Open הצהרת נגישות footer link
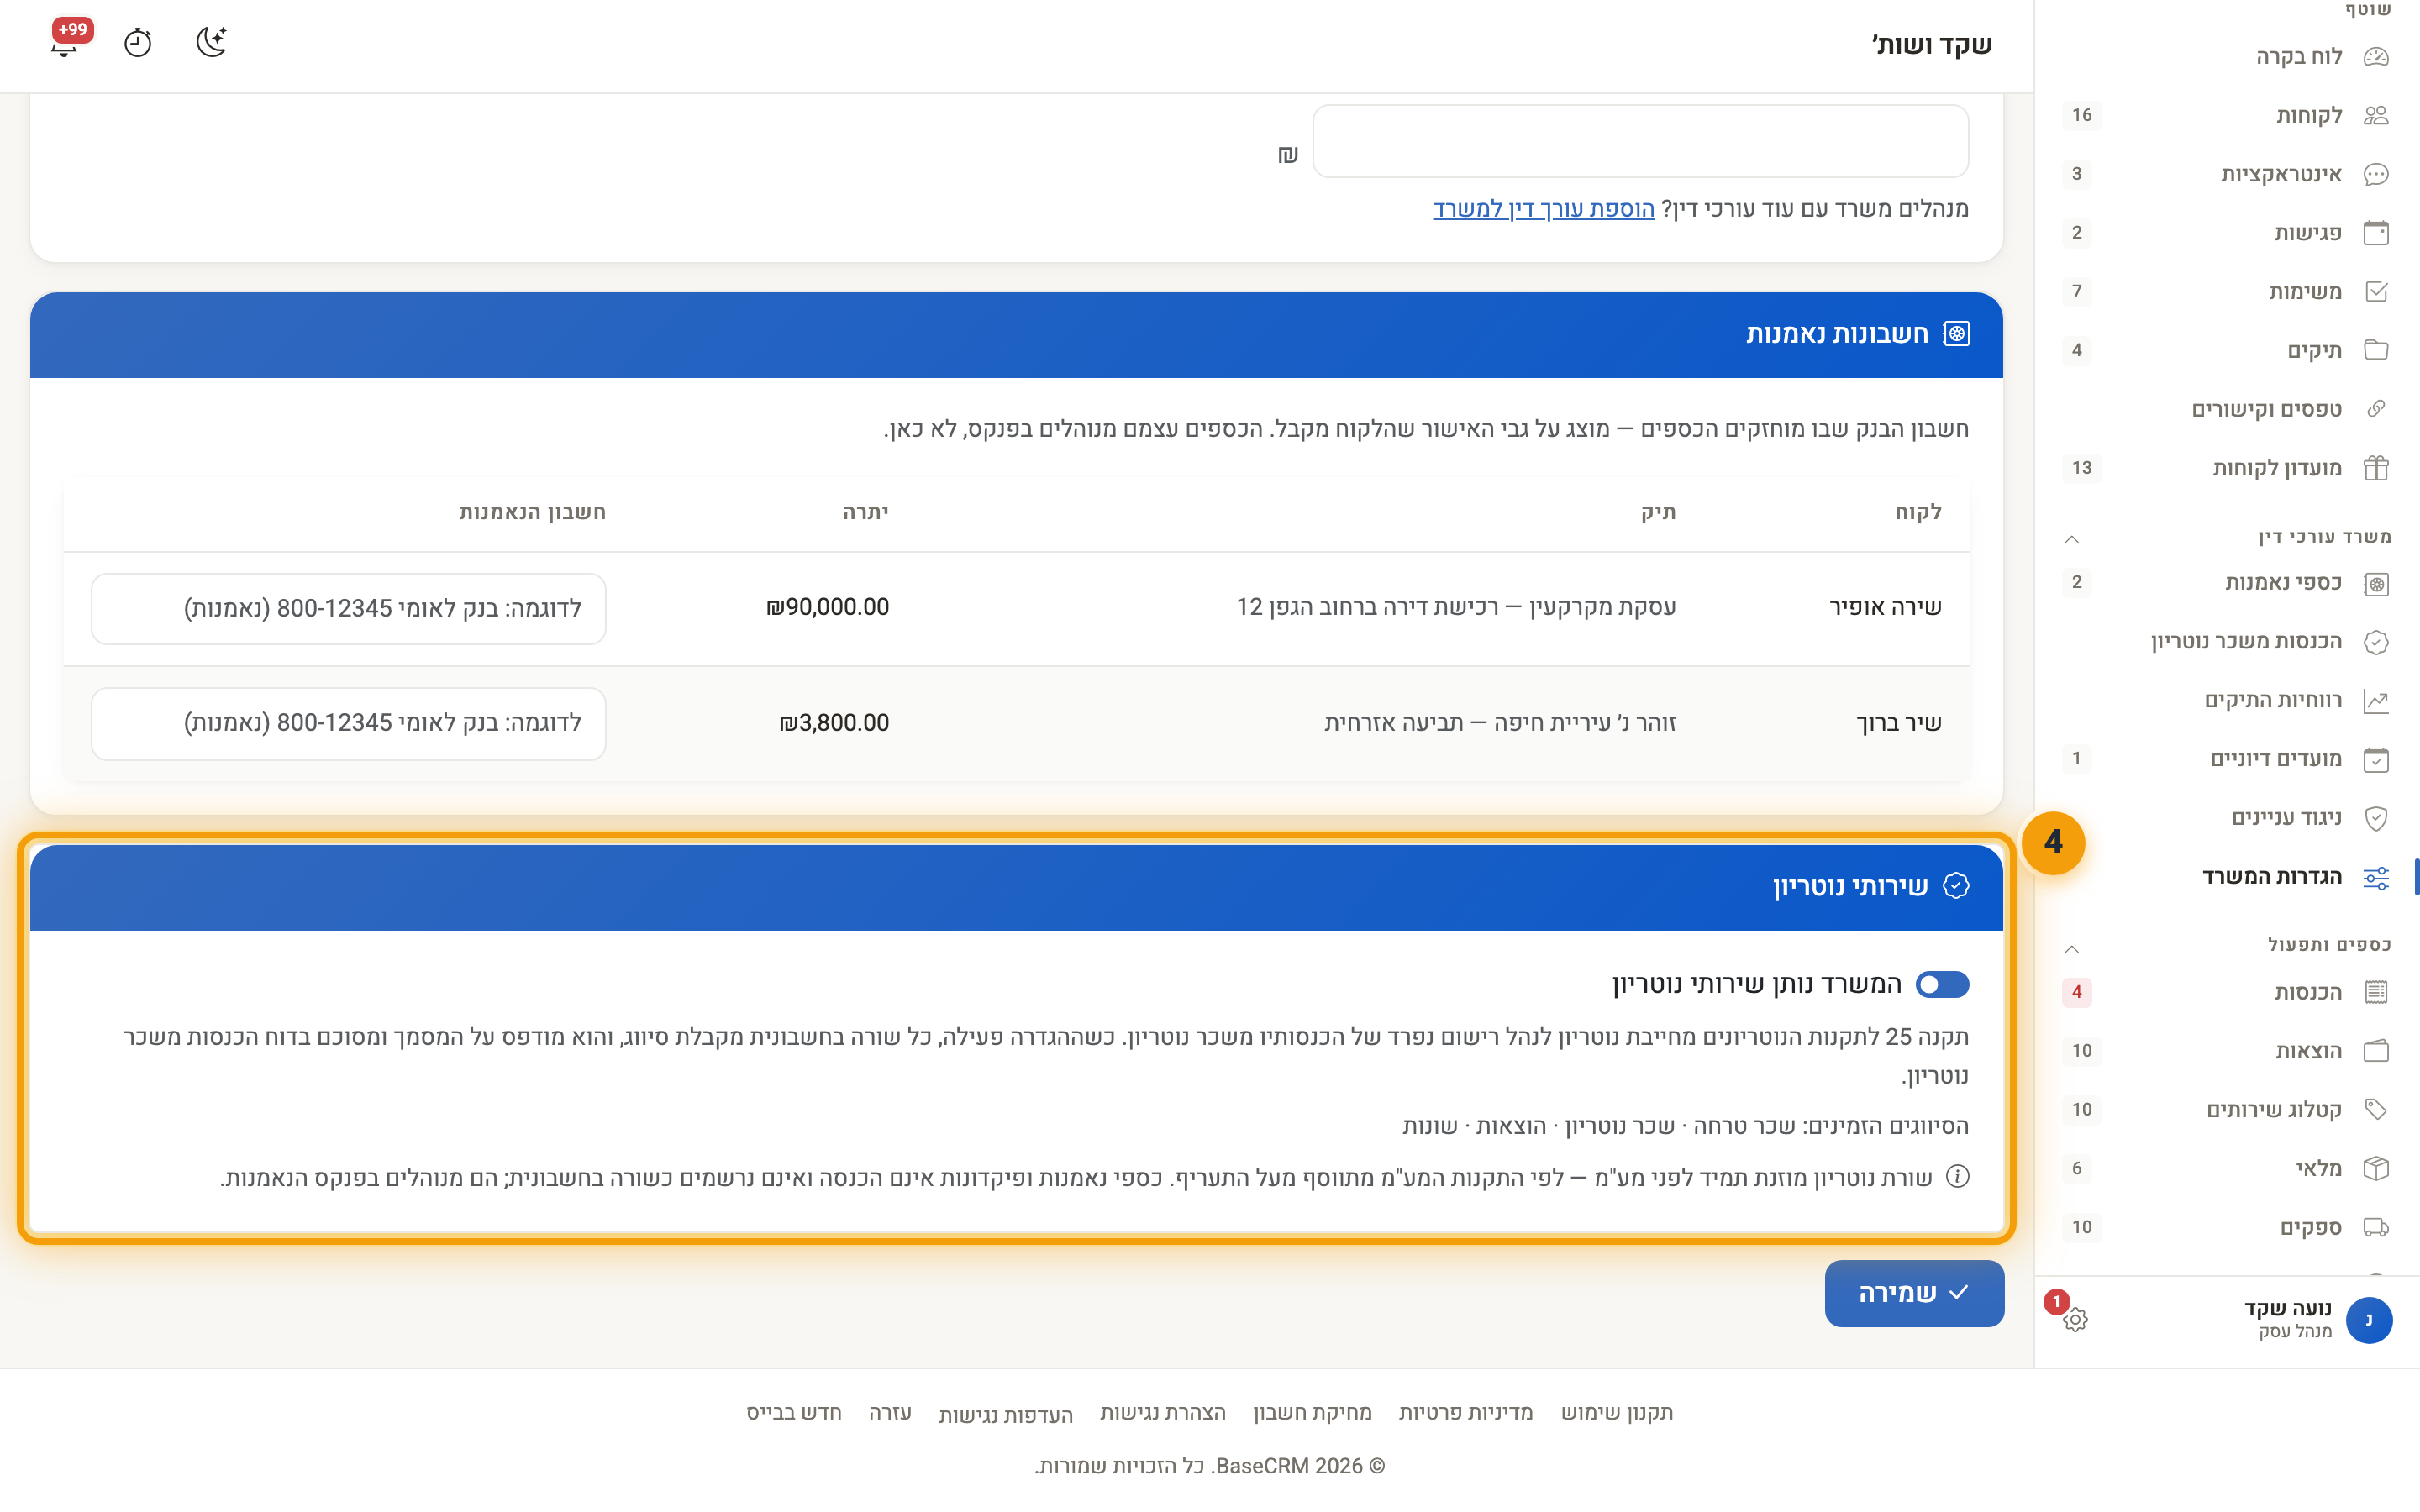The width and height of the screenshot is (2420, 1512). point(1163,1413)
